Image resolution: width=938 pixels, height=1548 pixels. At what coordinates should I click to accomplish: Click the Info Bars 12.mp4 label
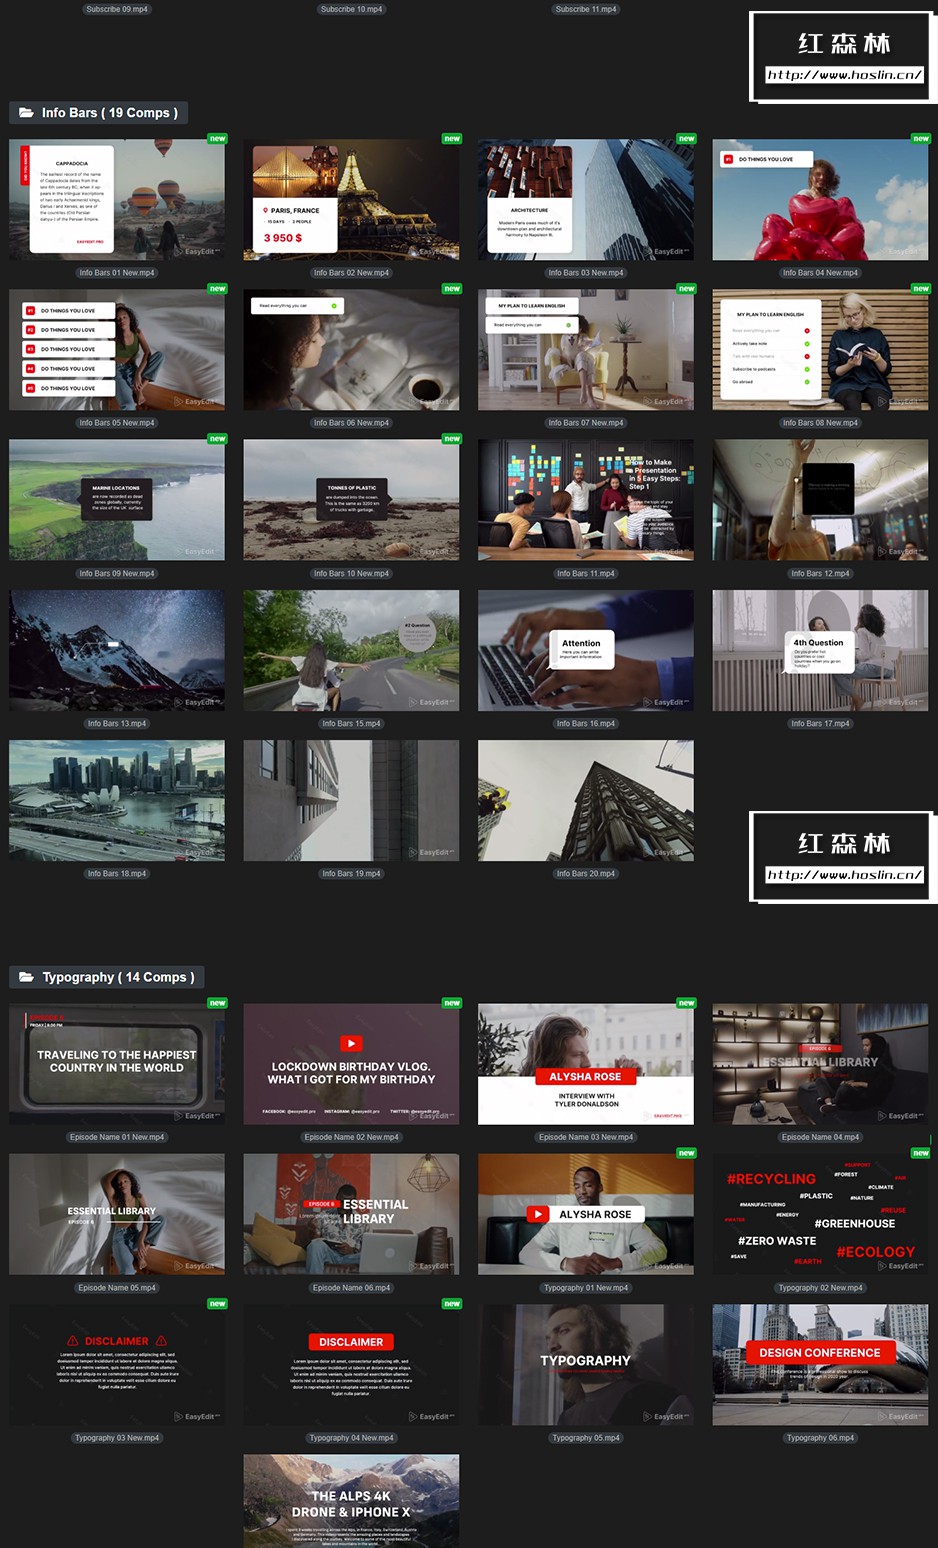click(x=820, y=573)
